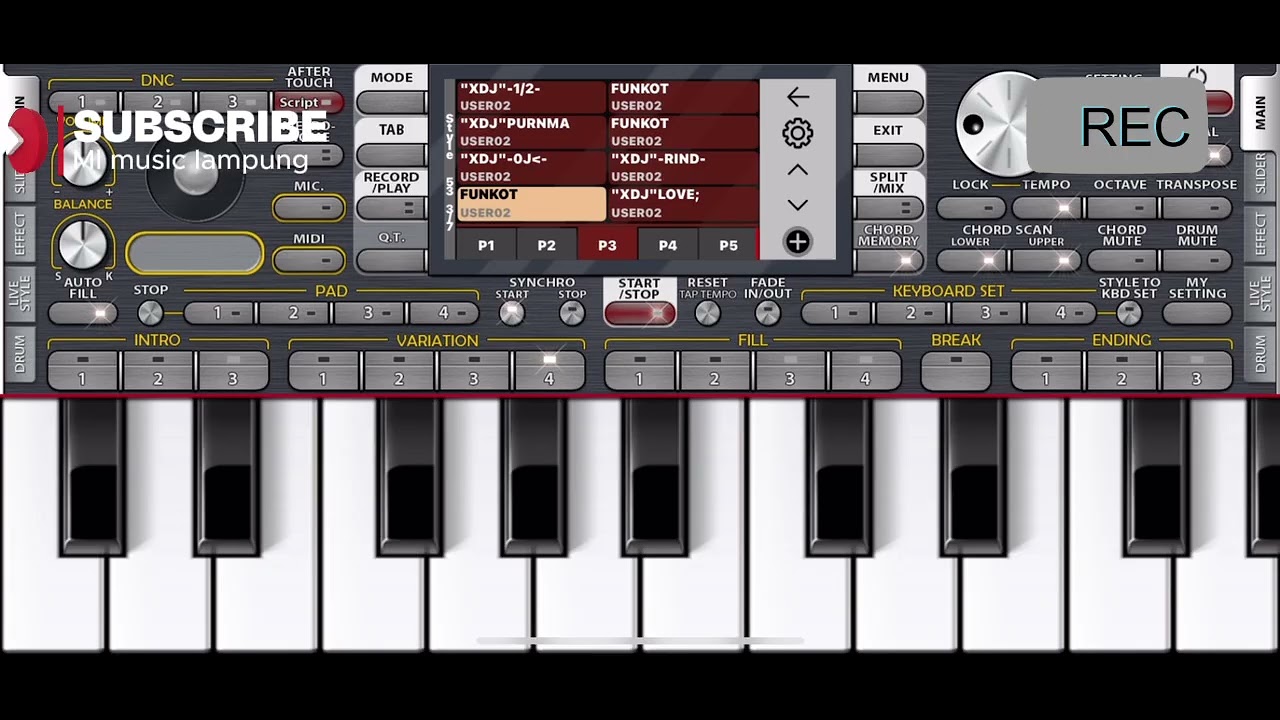Hit the START/STOP button
This screenshot has width=1280, height=720.
pyautogui.click(x=639, y=314)
